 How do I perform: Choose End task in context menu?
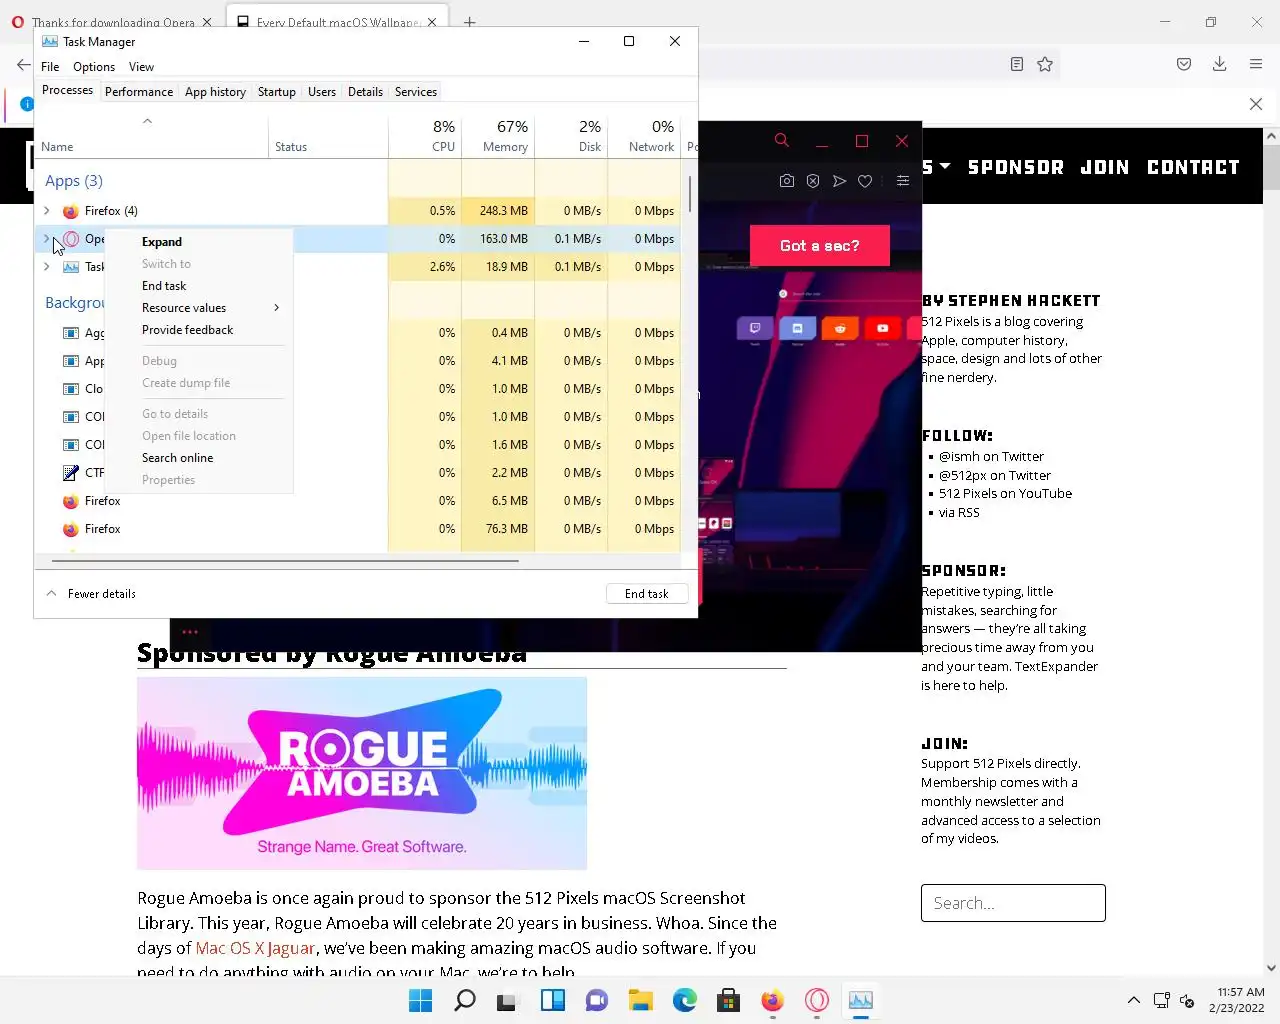pos(198,286)
